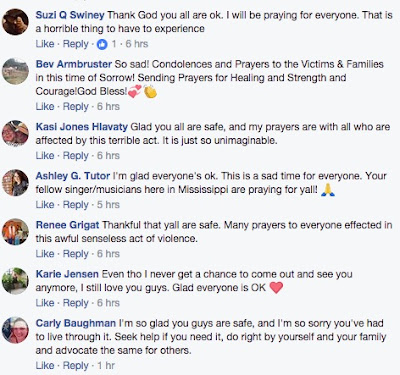Open Ashley G. Tutor's avatar
This screenshot has height=375, width=400.
point(15,183)
